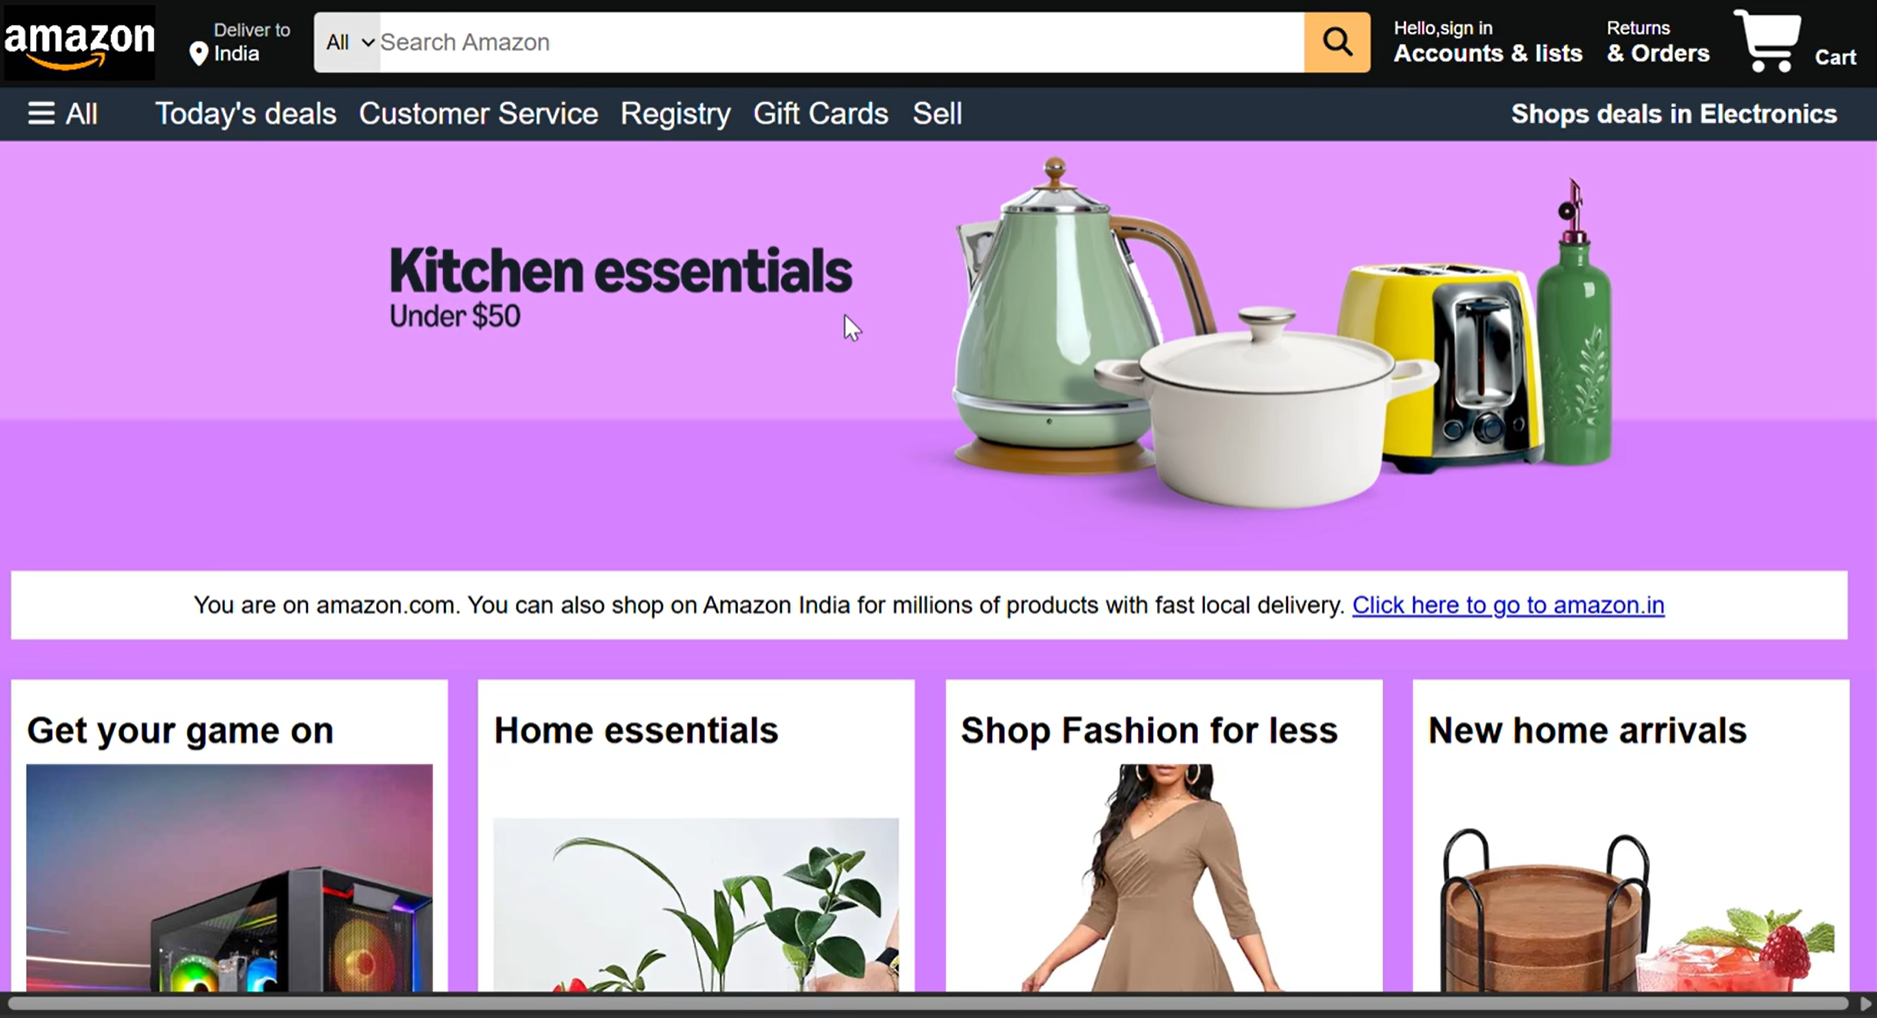Go to Customer Service
This screenshot has width=1877, height=1018.
tap(478, 114)
